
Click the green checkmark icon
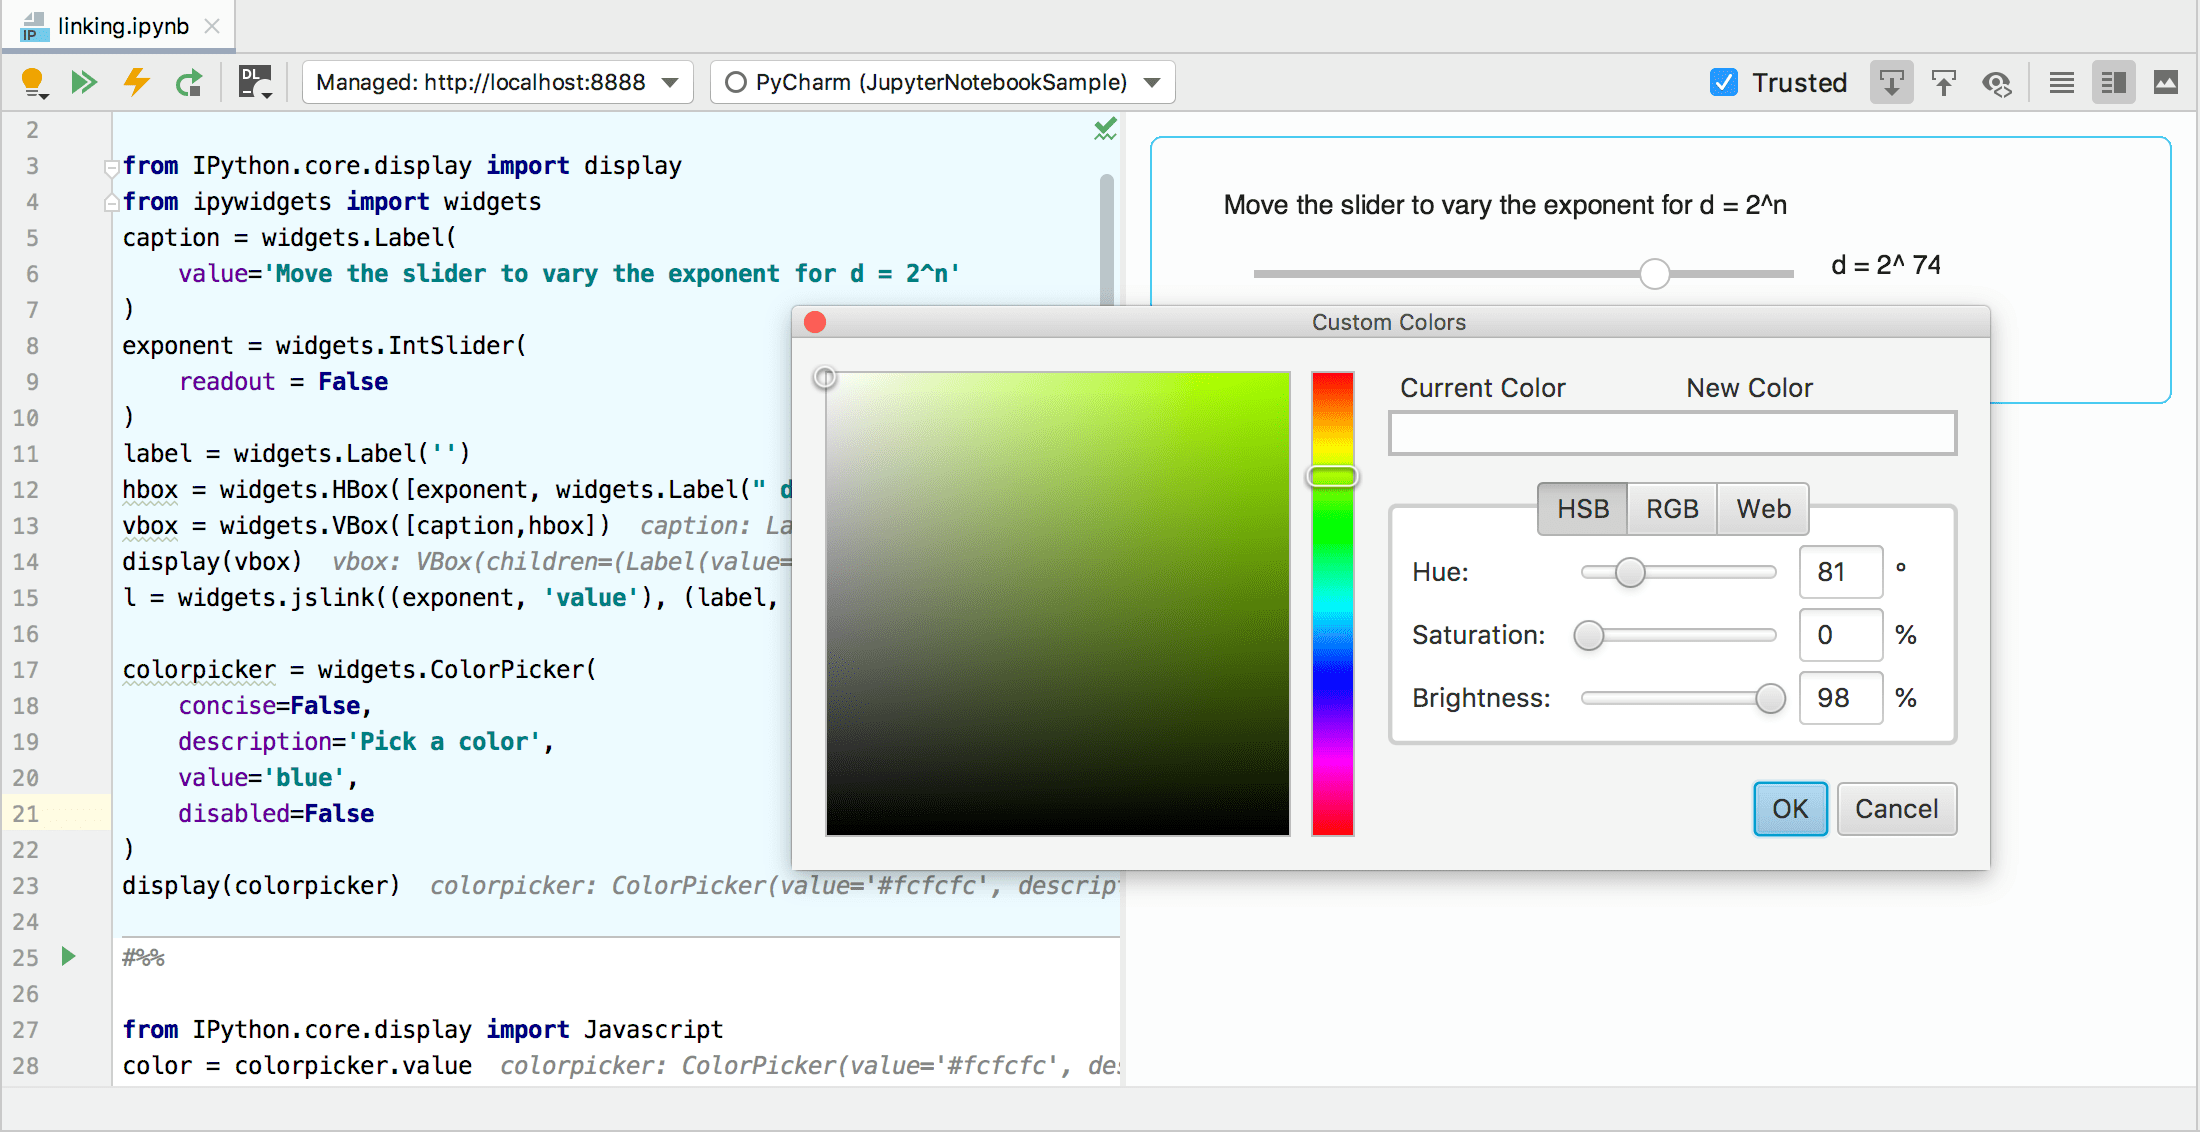click(1103, 131)
